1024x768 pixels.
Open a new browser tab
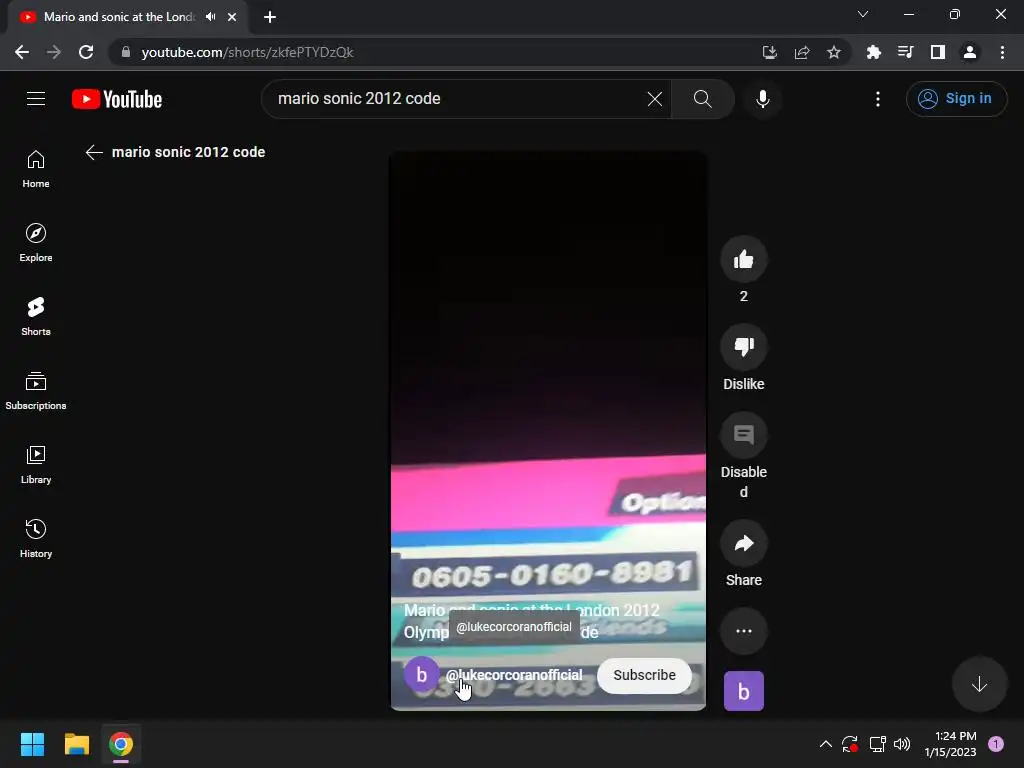point(270,17)
